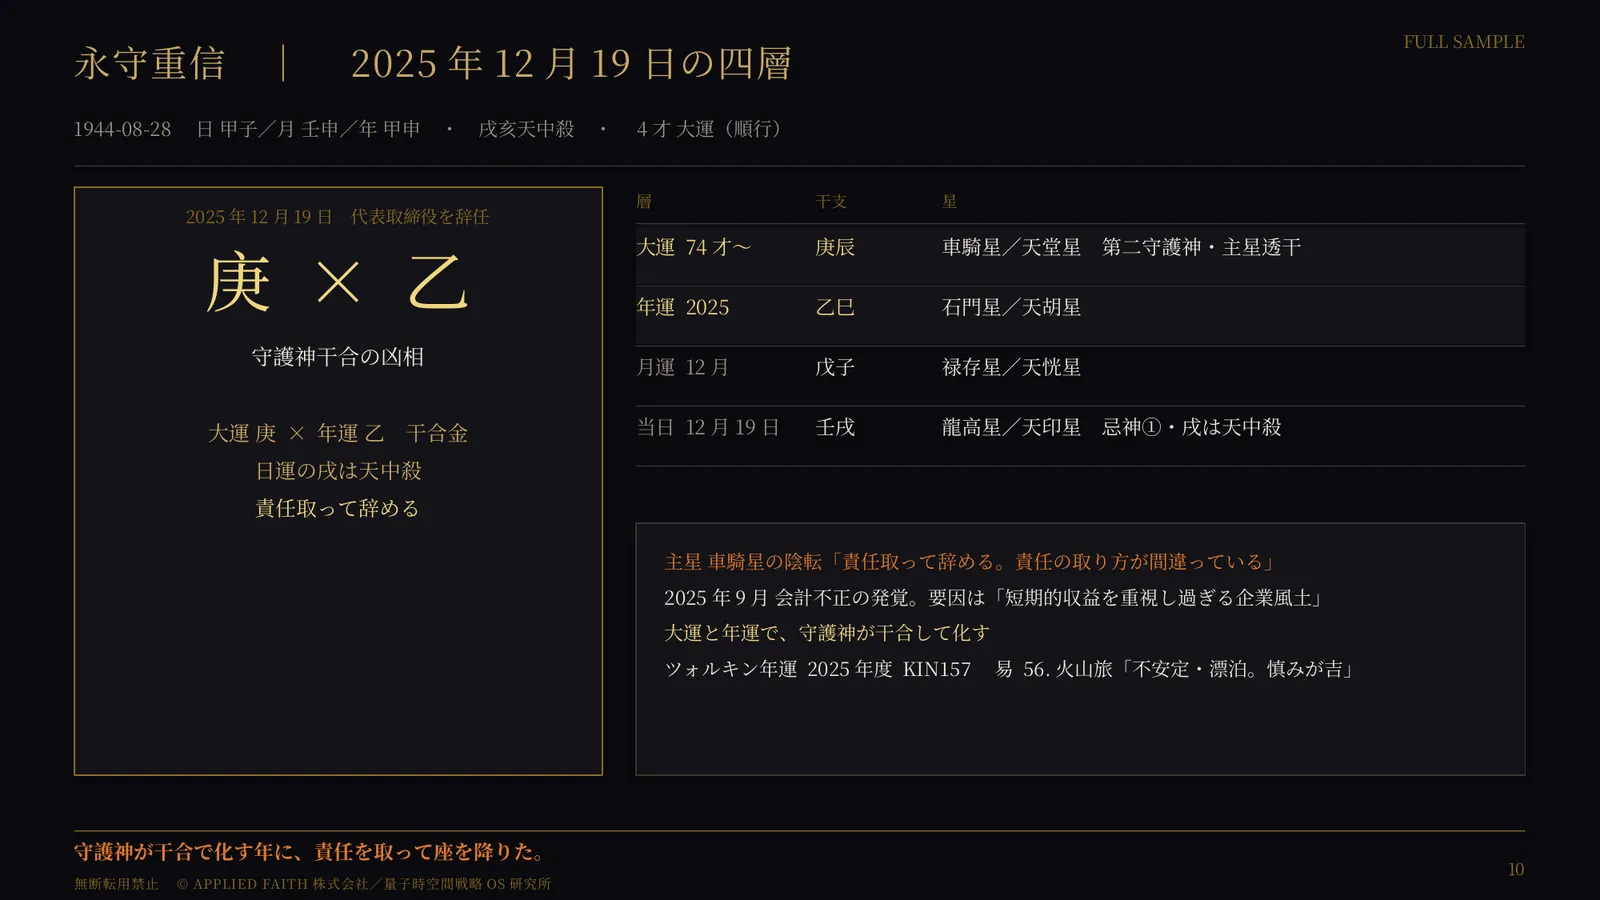Image resolution: width=1600 pixels, height=900 pixels.
Task: Click the 層 column header
Action: tap(644, 202)
